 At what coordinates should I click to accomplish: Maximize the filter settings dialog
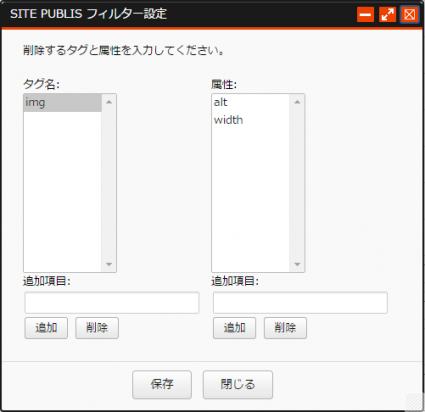click(x=387, y=14)
